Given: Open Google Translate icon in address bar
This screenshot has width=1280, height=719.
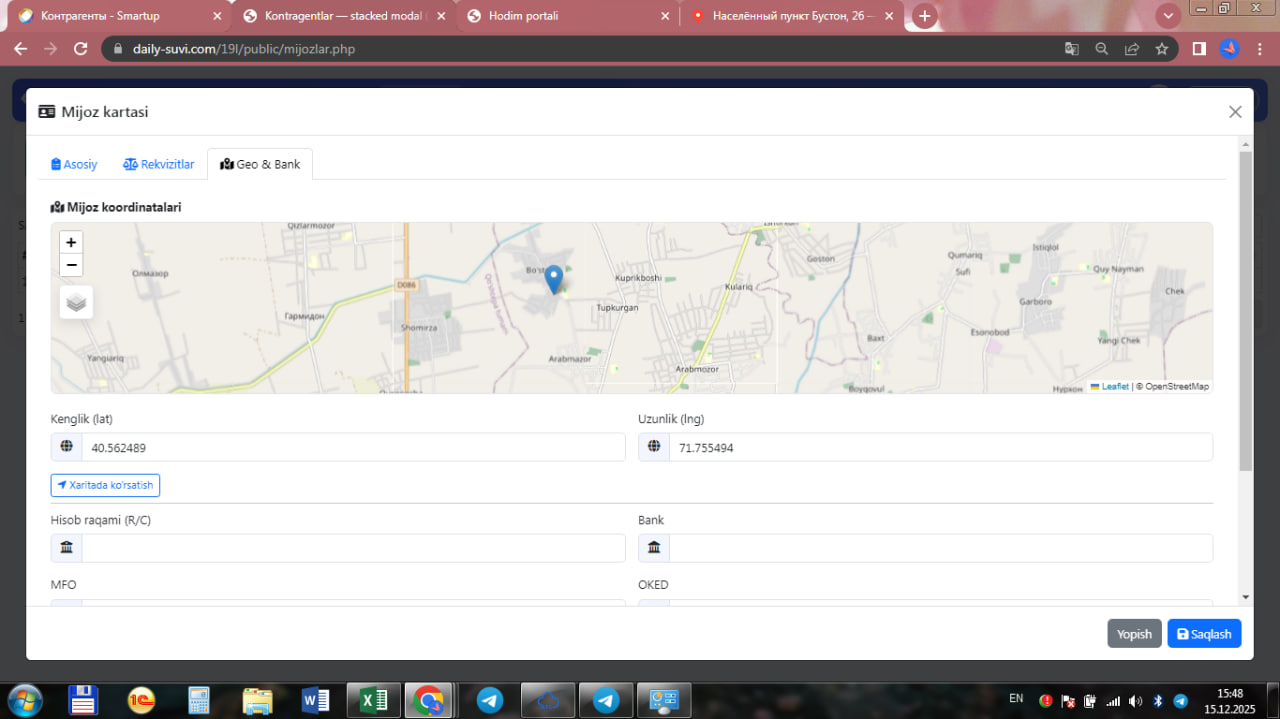Looking at the screenshot, I should [x=1071, y=48].
